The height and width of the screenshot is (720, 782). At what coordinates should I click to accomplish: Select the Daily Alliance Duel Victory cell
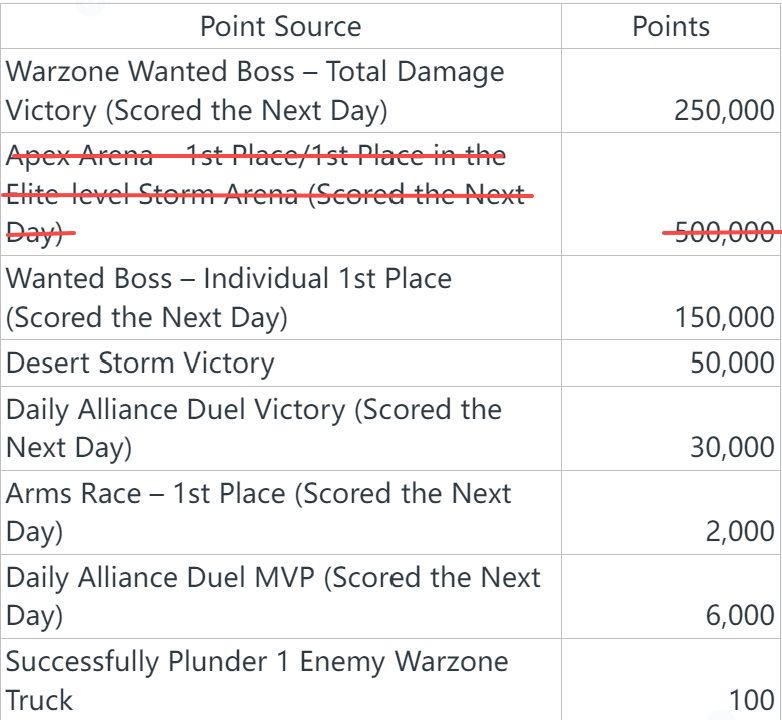(x=254, y=428)
